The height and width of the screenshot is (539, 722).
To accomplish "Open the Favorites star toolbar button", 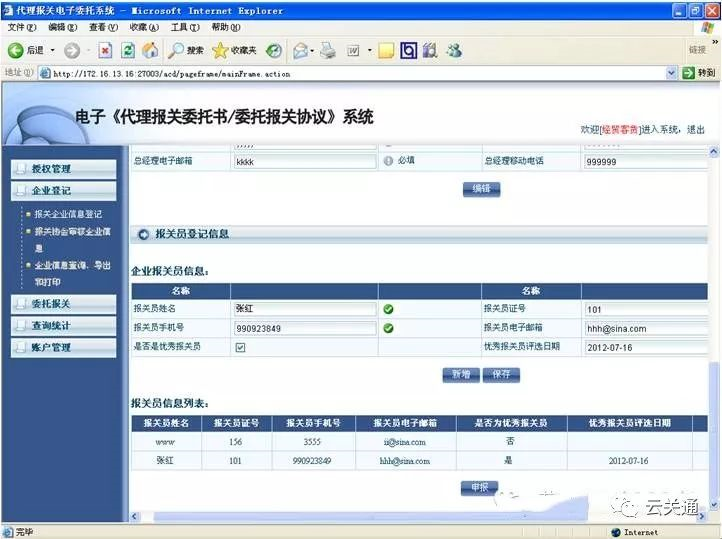I will click(234, 50).
